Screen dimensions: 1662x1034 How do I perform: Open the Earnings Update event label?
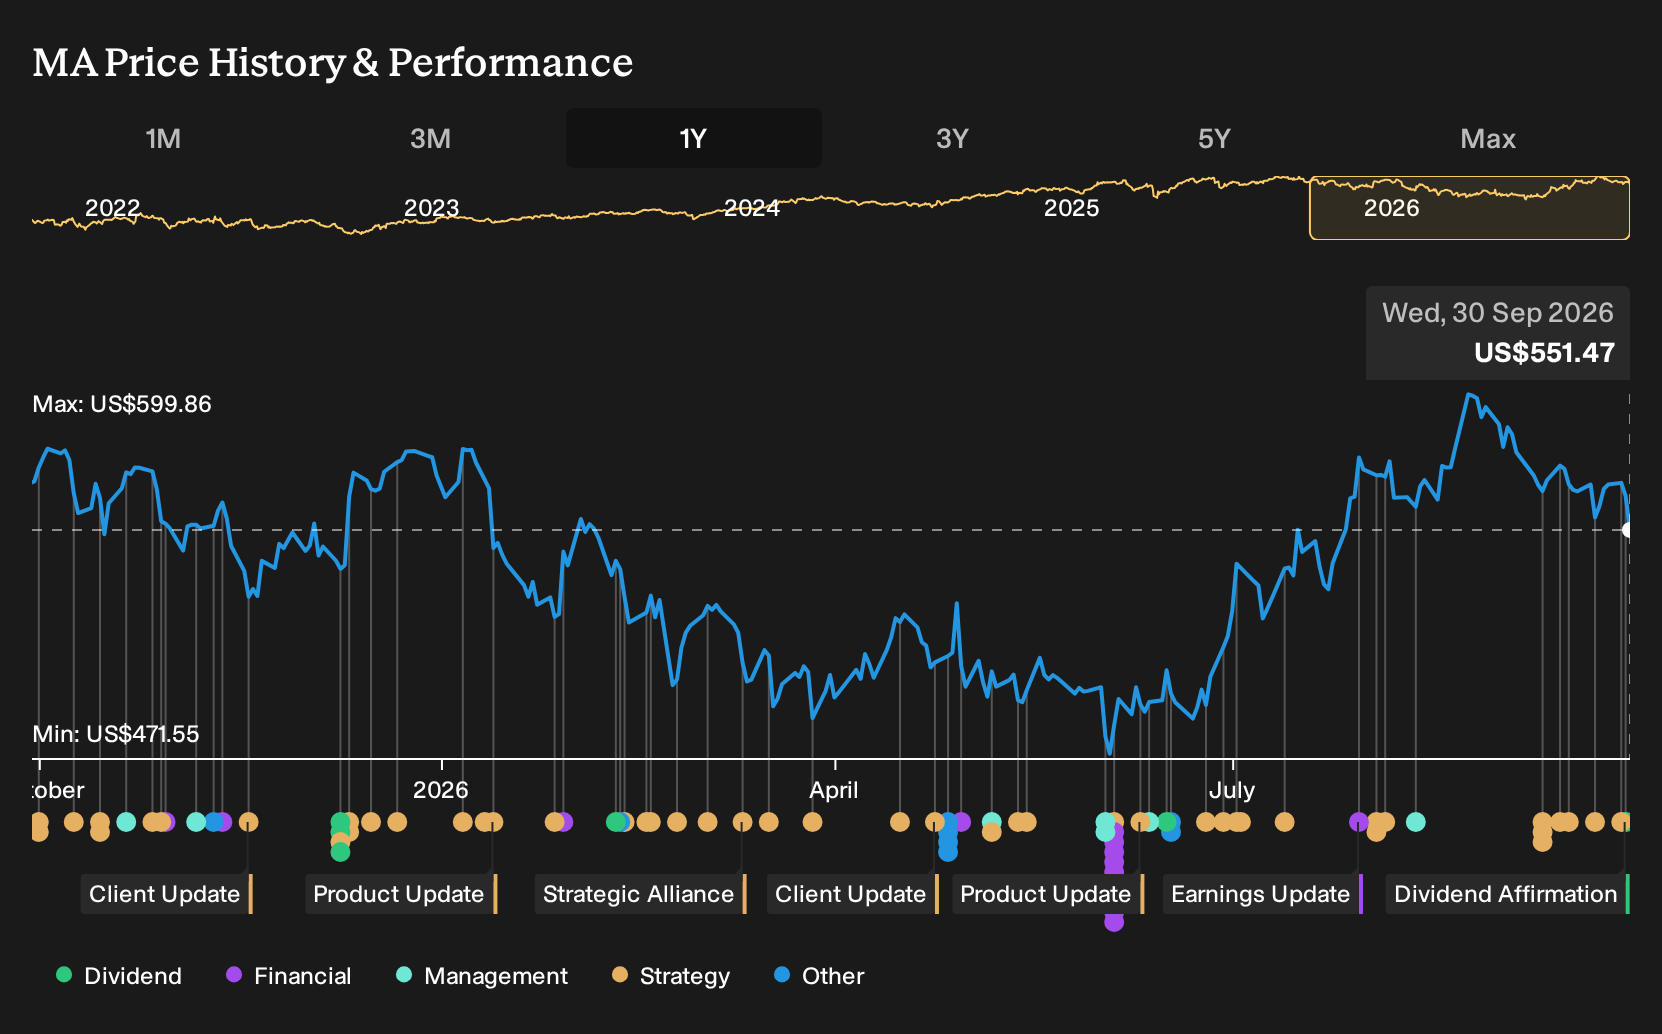[1262, 894]
